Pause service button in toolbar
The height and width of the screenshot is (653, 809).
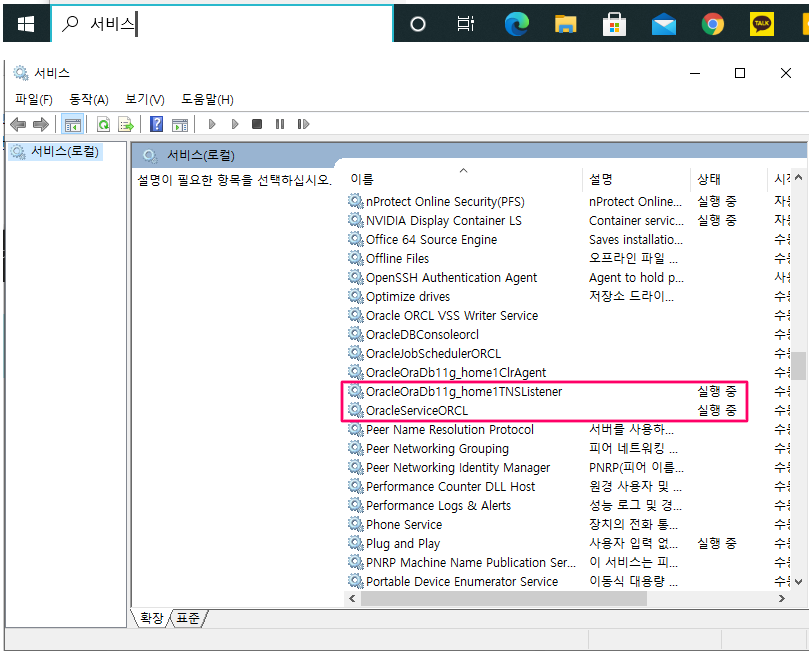[x=280, y=124]
